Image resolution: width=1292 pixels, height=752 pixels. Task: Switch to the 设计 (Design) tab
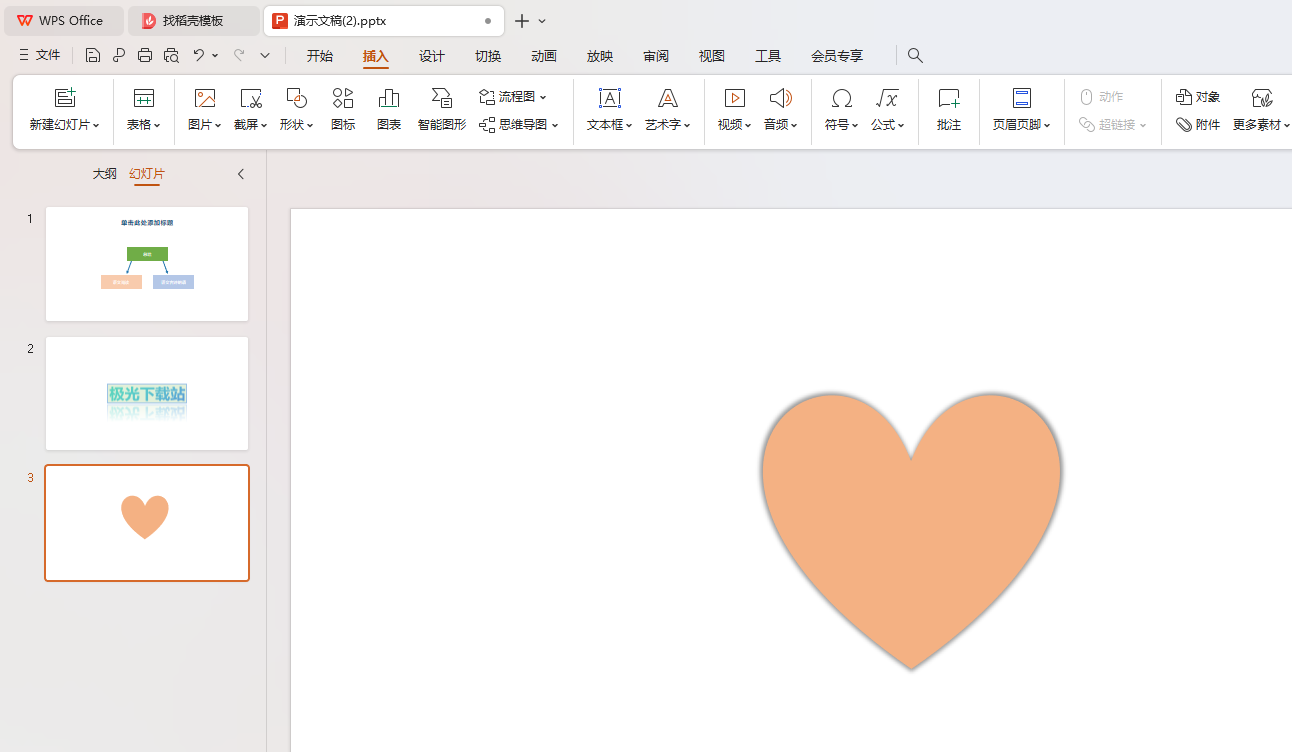click(432, 56)
